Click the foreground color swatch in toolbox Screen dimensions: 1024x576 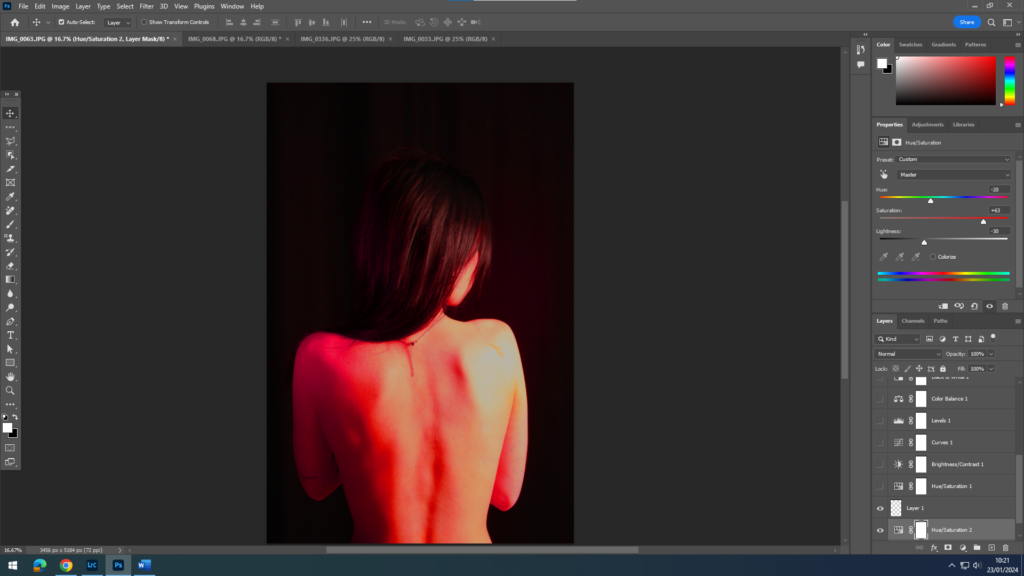pos(7,428)
